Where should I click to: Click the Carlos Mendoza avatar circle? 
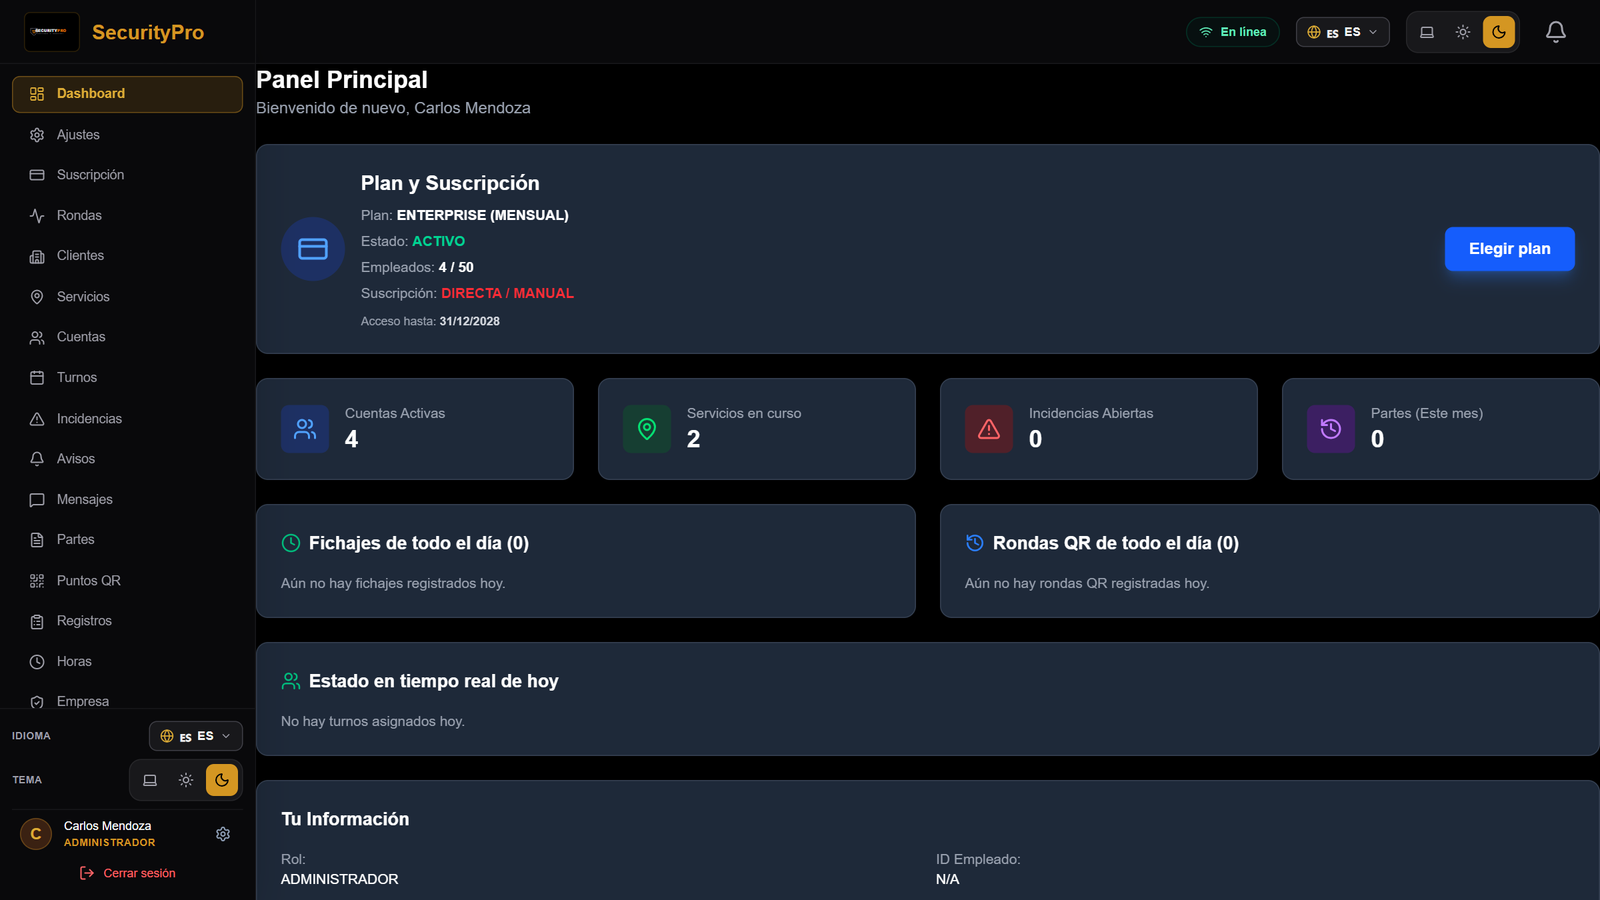36,834
